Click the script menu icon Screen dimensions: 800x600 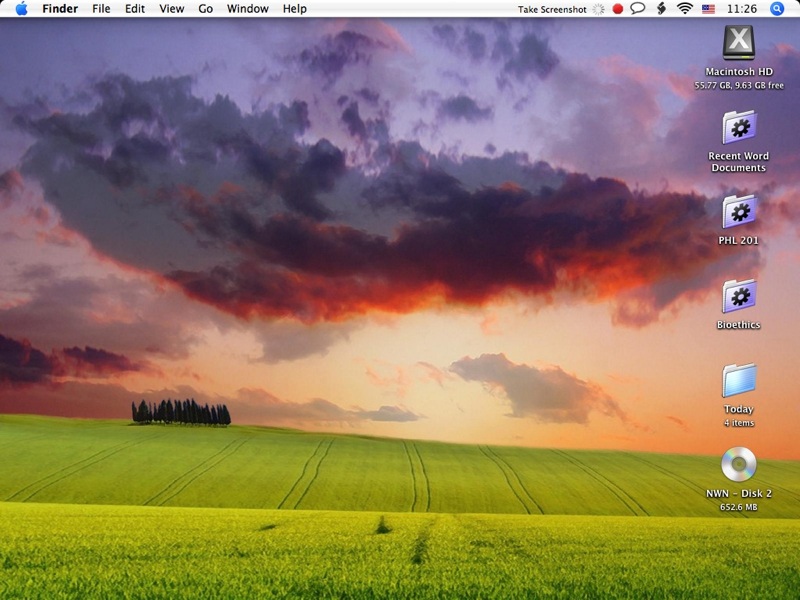(661, 9)
